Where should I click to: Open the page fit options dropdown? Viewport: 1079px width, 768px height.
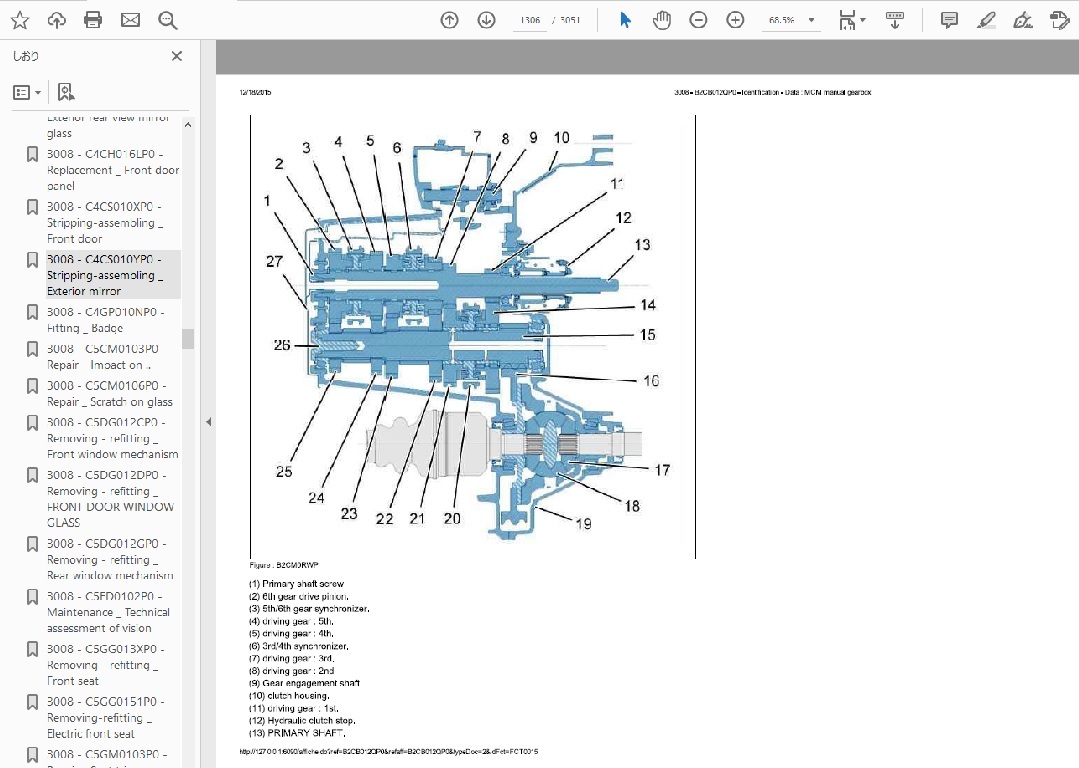tap(852, 20)
